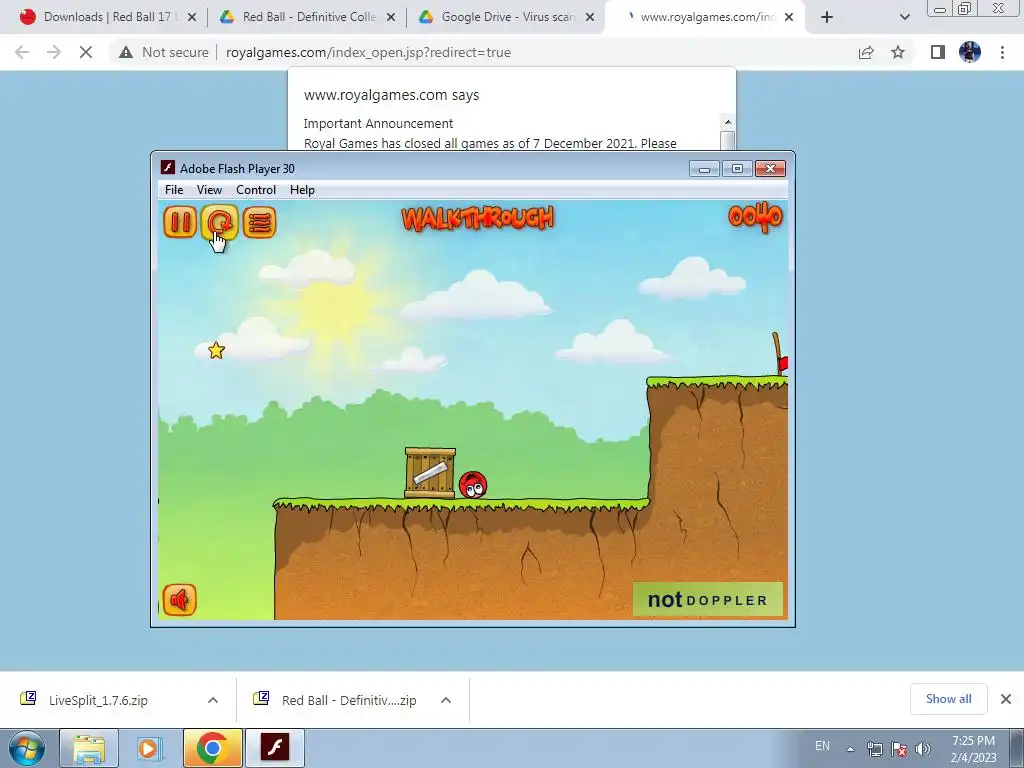Click the network tray icon
This screenshot has width=1024, height=768.
(x=874, y=749)
